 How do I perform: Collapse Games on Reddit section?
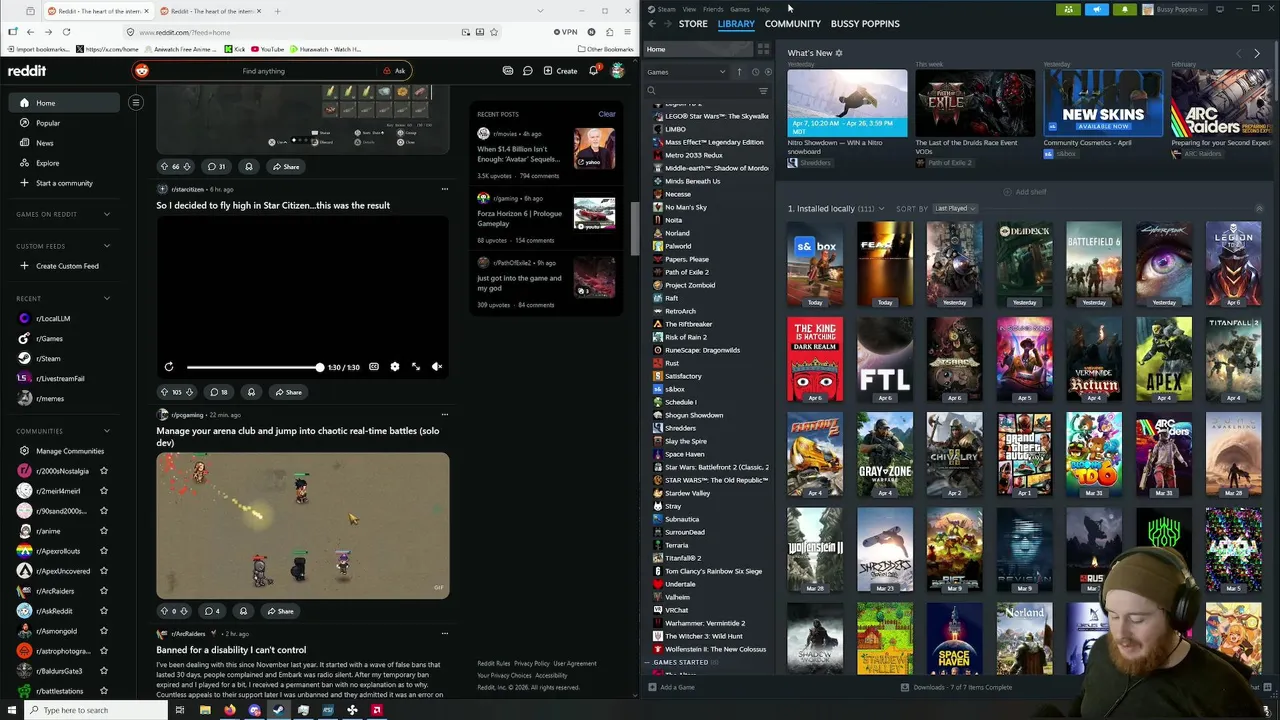[107, 214]
